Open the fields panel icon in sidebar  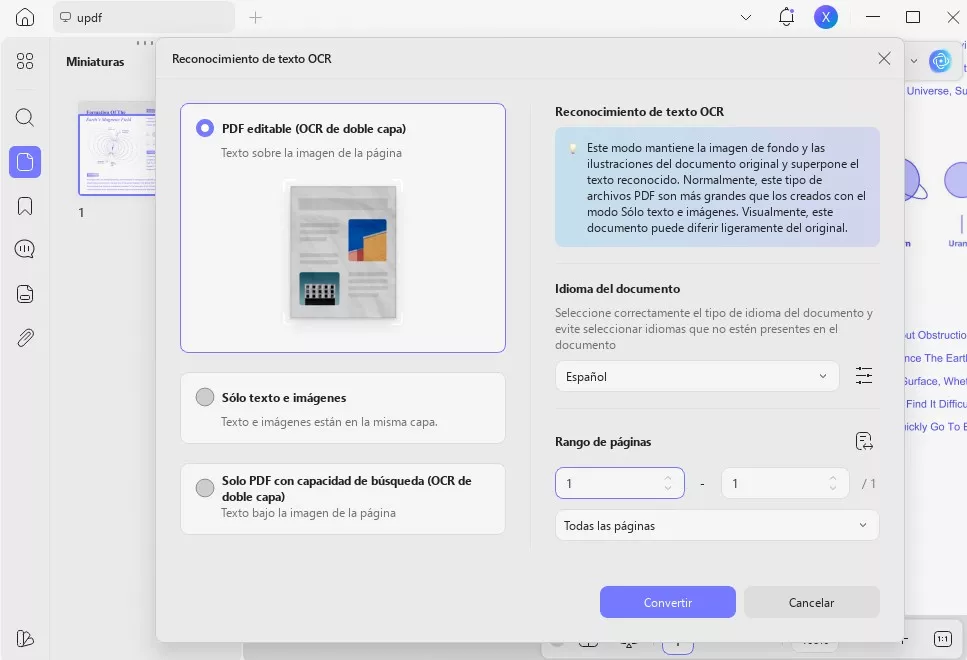pos(25,294)
